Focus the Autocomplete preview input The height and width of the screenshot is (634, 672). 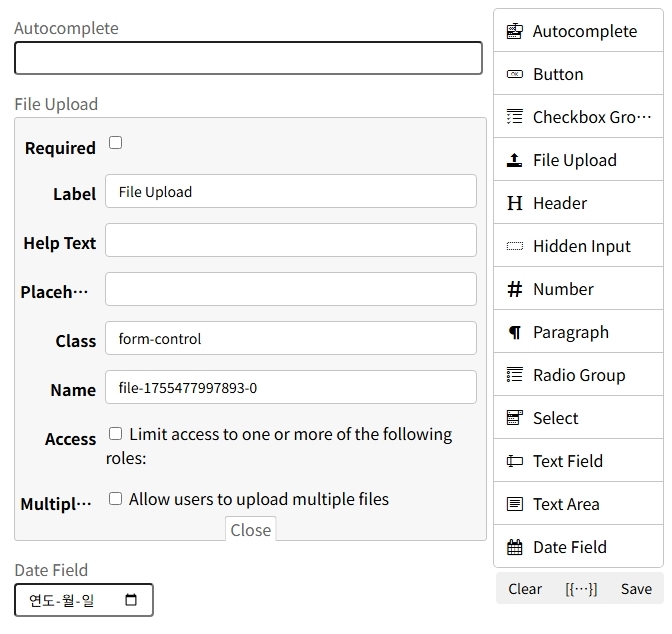(248, 58)
